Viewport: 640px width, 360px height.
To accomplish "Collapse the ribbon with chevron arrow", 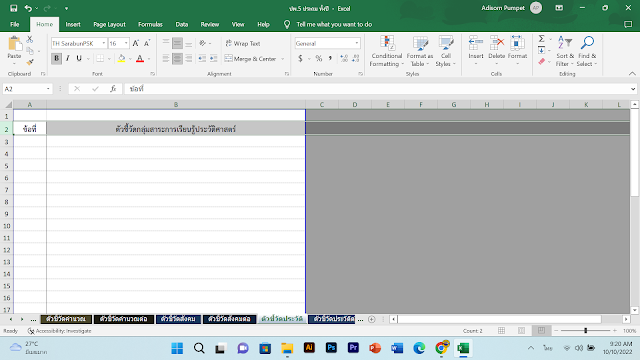I will tap(632, 73).
